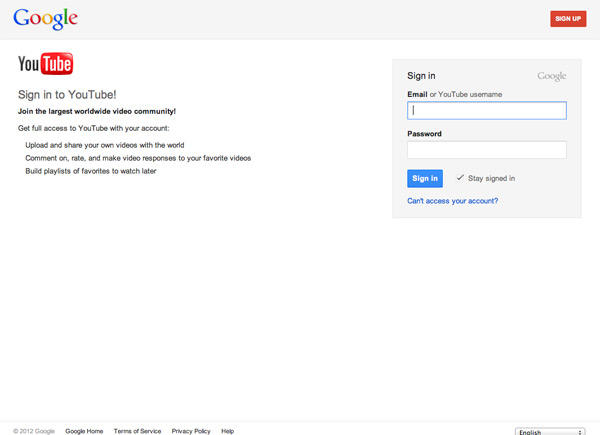Image resolution: width=600 pixels, height=435 pixels.
Task: Click 'Build playlists of favorites' line
Action: tap(91, 171)
